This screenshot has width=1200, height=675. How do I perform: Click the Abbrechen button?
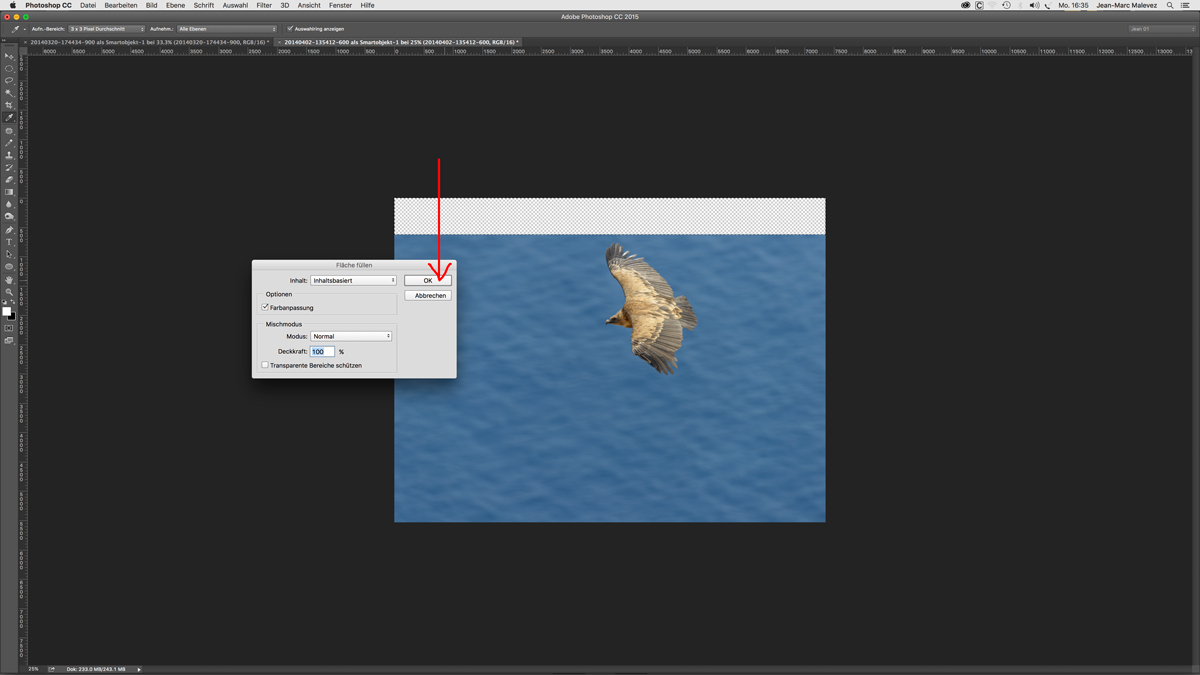pos(428,296)
